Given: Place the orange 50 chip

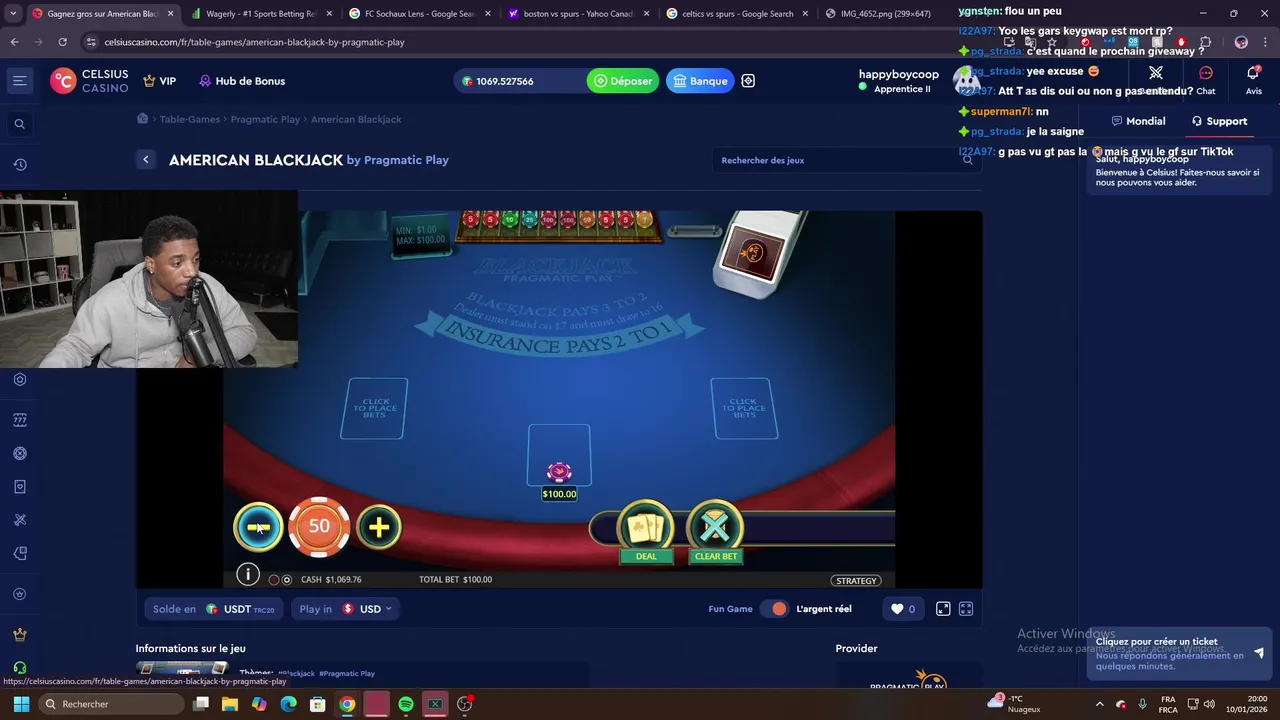Looking at the screenshot, I should tap(319, 526).
